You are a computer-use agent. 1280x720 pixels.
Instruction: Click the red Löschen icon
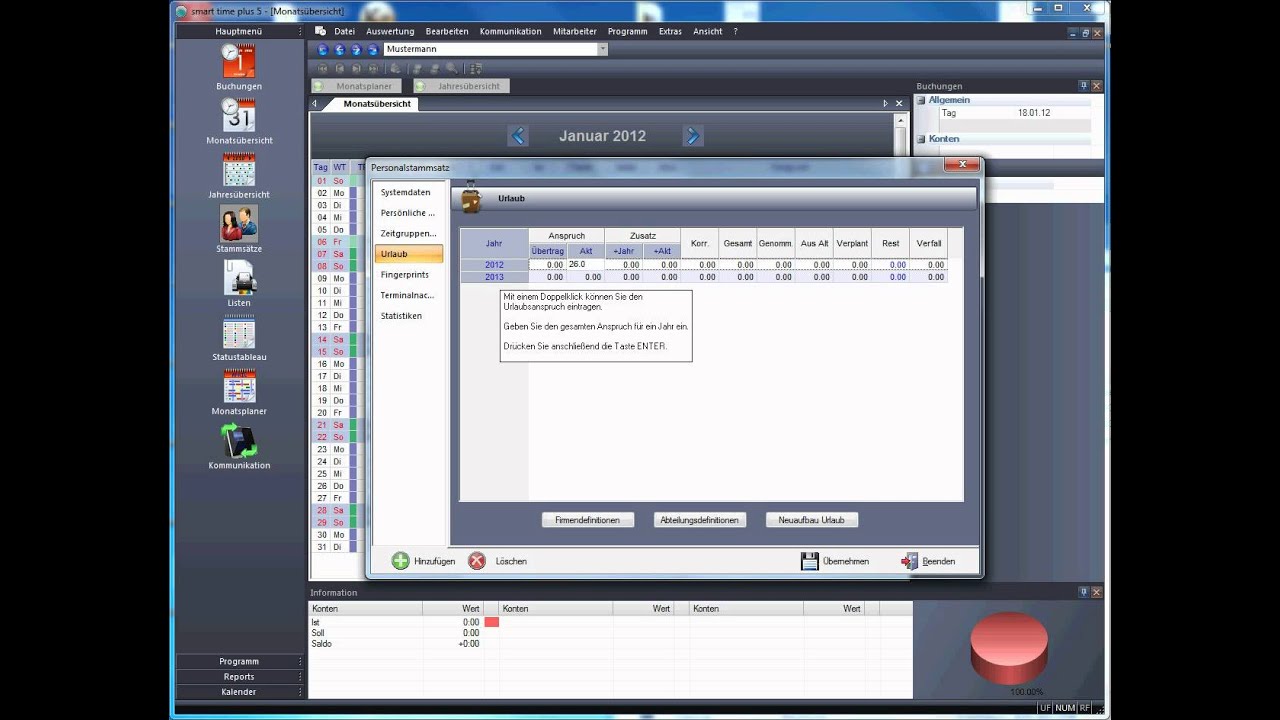coord(477,561)
